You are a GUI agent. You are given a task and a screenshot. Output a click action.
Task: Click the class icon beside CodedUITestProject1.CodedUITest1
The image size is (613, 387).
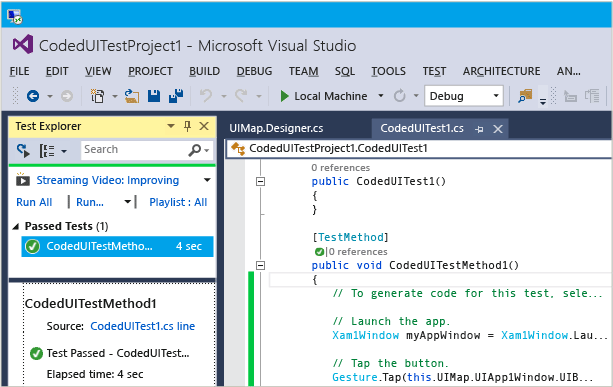pyautogui.click(x=238, y=149)
